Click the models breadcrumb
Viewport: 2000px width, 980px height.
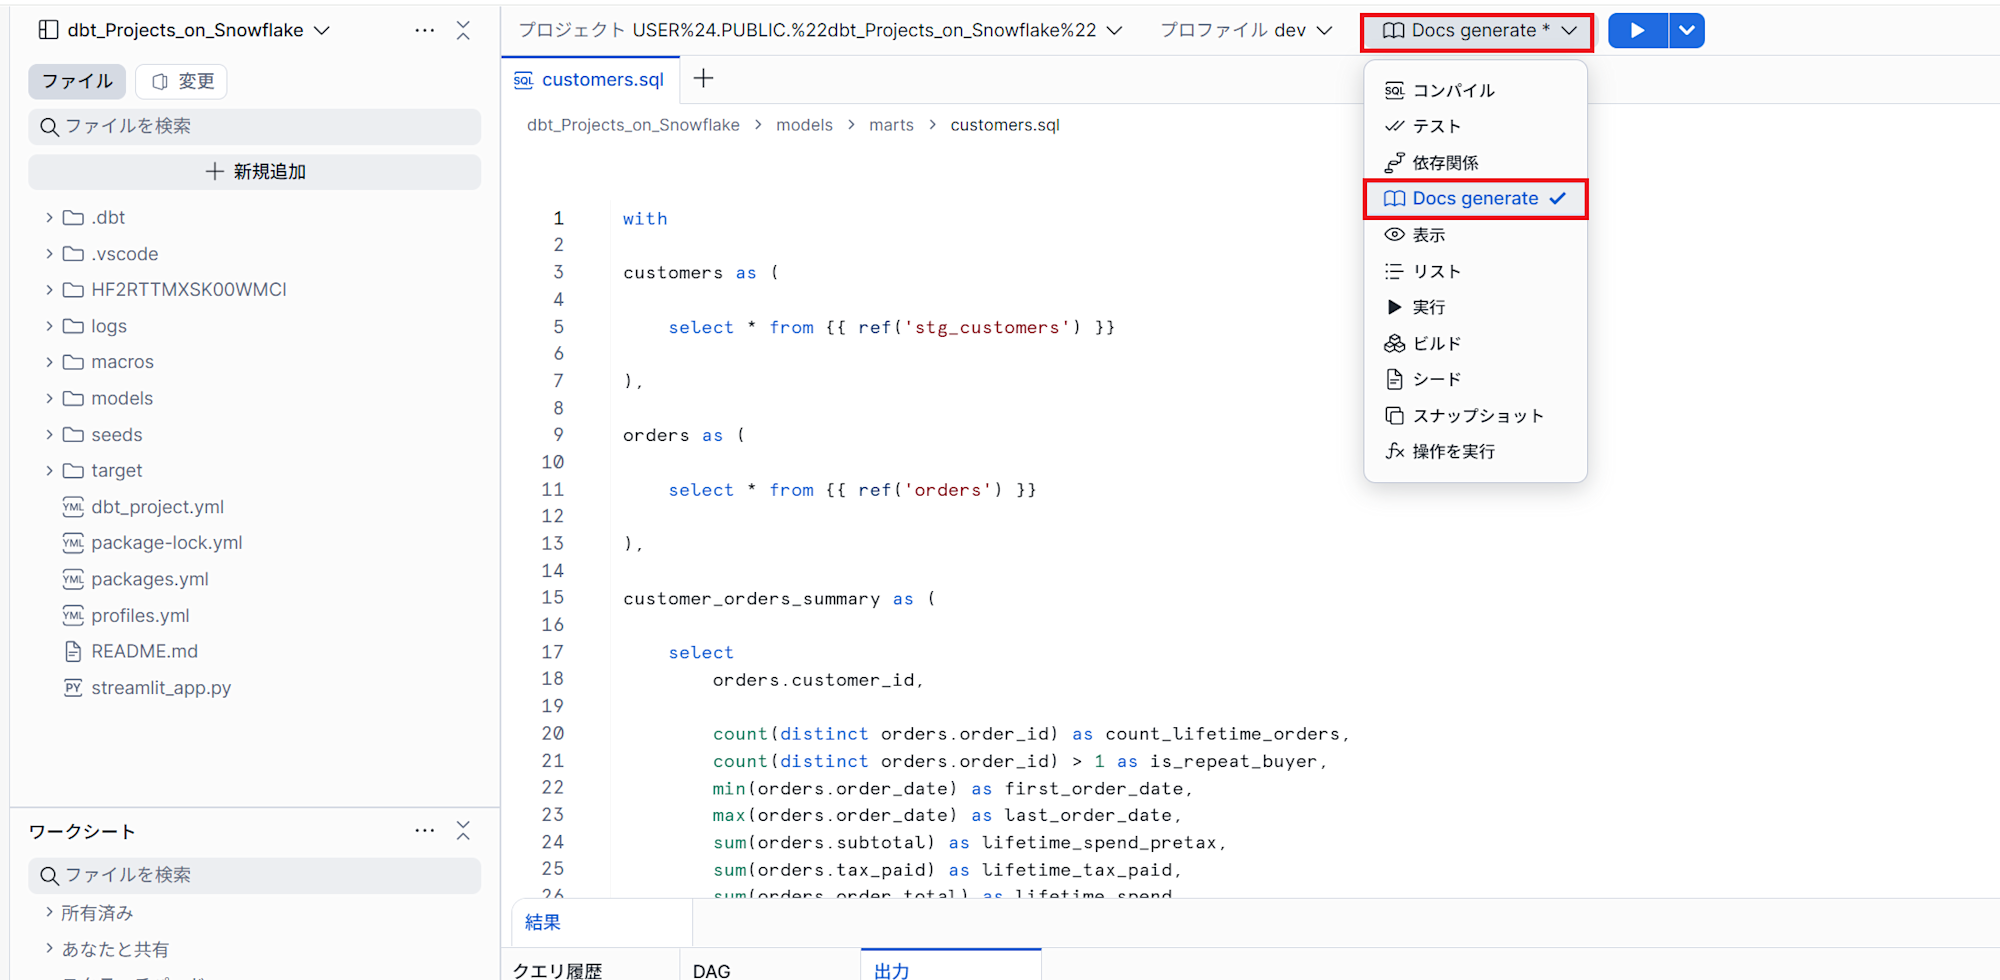point(804,125)
